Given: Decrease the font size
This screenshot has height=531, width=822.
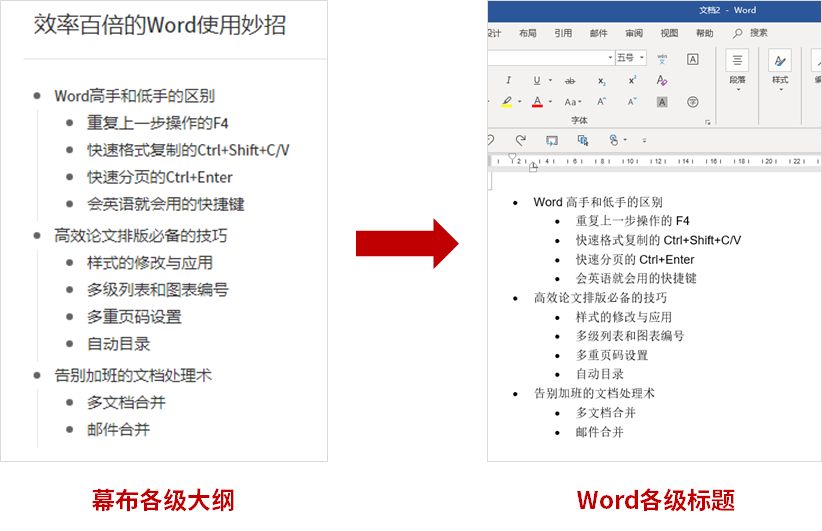Looking at the screenshot, I should coord(632,102).
